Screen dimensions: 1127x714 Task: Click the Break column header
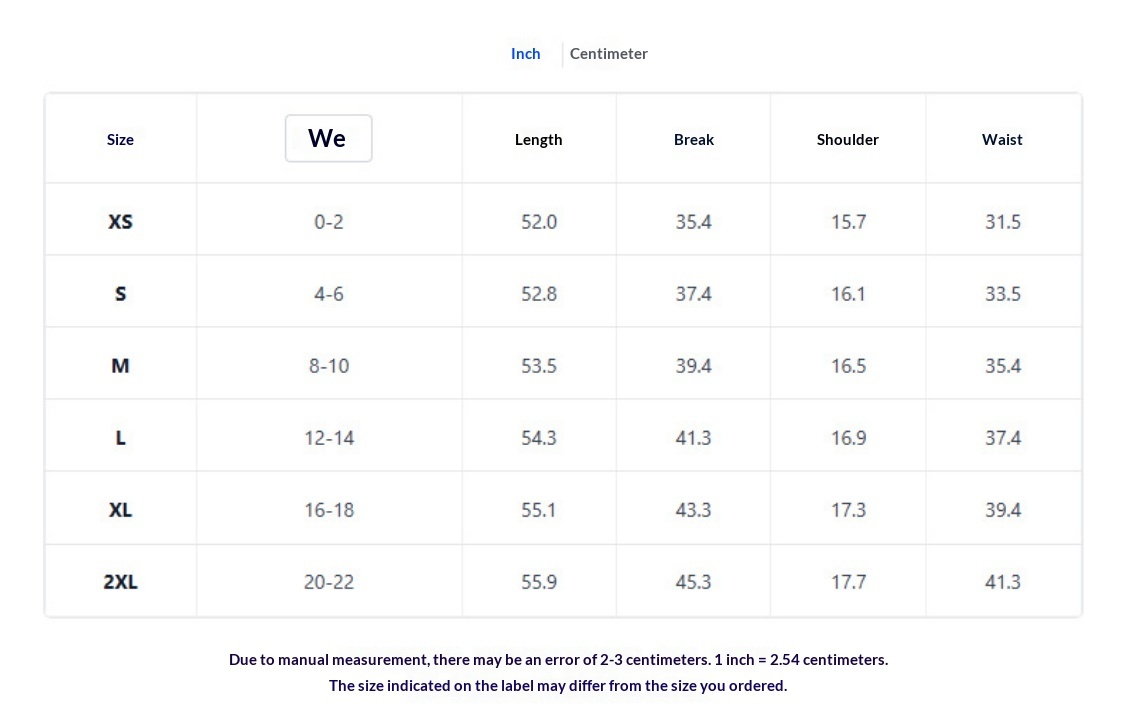[x=693, y=140]
